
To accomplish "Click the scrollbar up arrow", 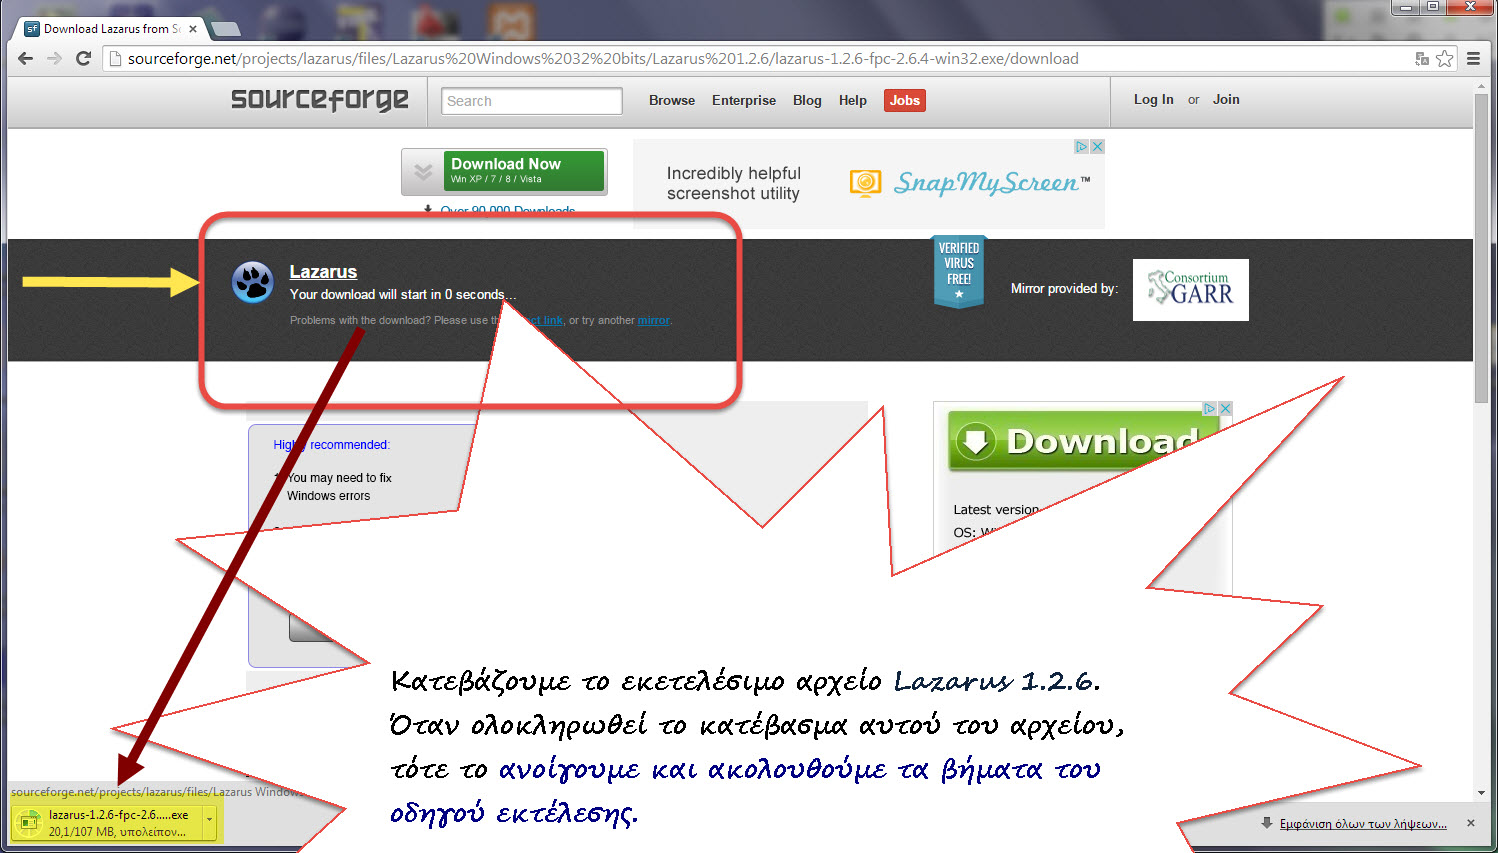I will pos(1481,87).
